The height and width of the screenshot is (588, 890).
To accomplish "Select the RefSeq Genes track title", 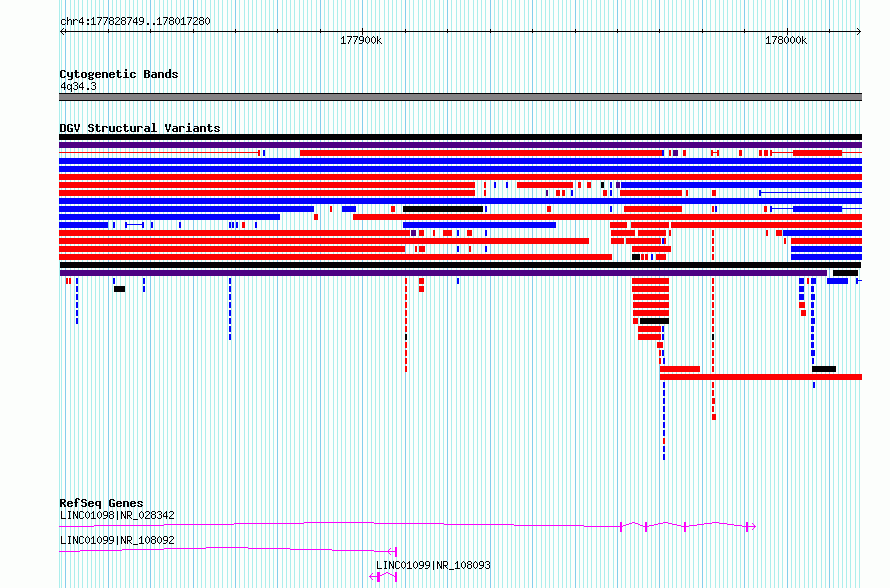I will coord(101,503).
